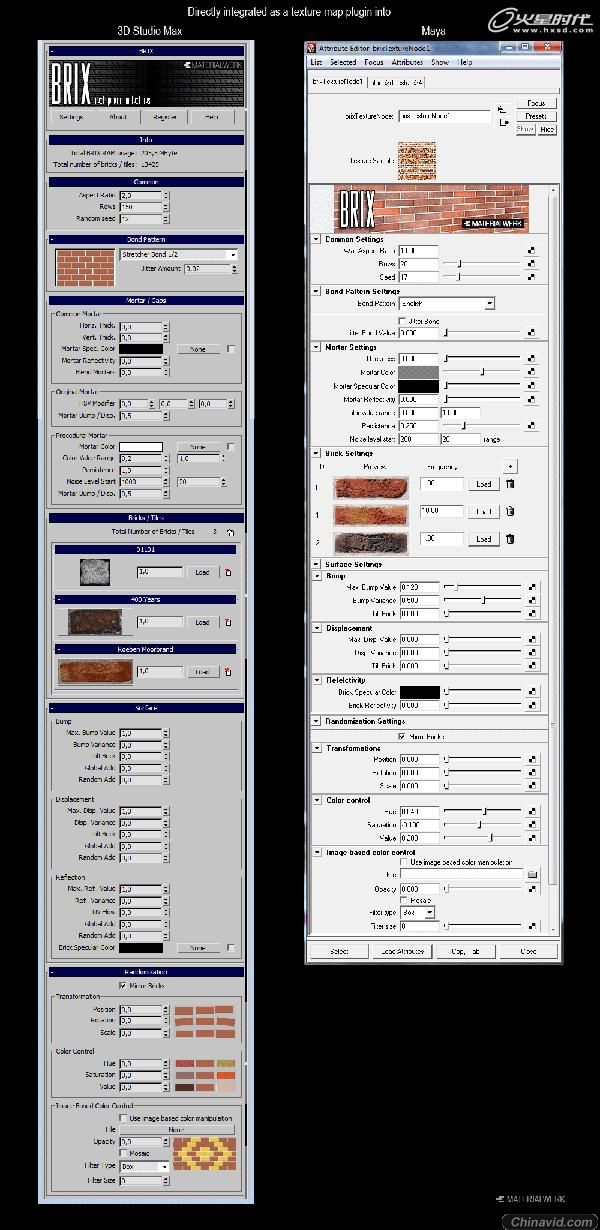Click the Texture Sample brick thumbnail in Maya
Screen dimensions: 600x1230
[417, 160]
